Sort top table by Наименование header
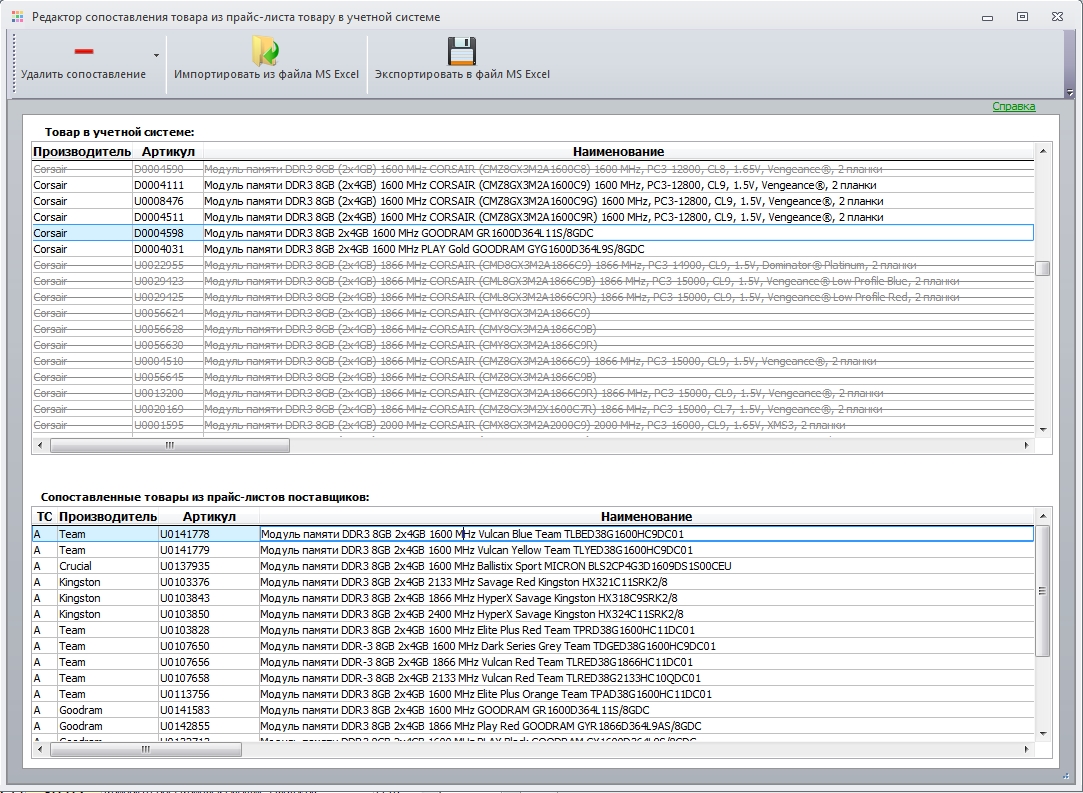Viewport: 1083px width, 793px height. click(618, 151)
